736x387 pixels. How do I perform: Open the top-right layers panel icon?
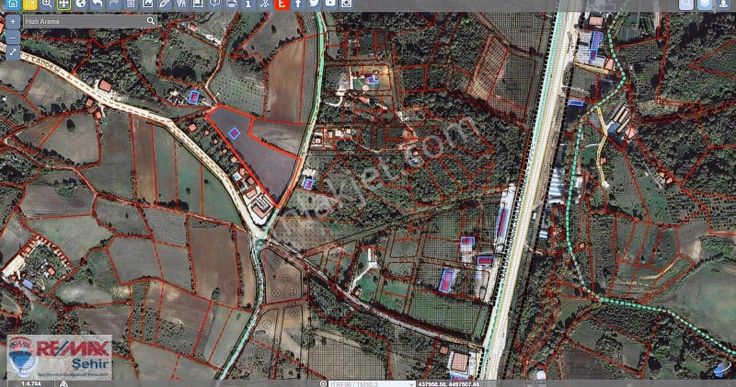click(x=705, y=4)
